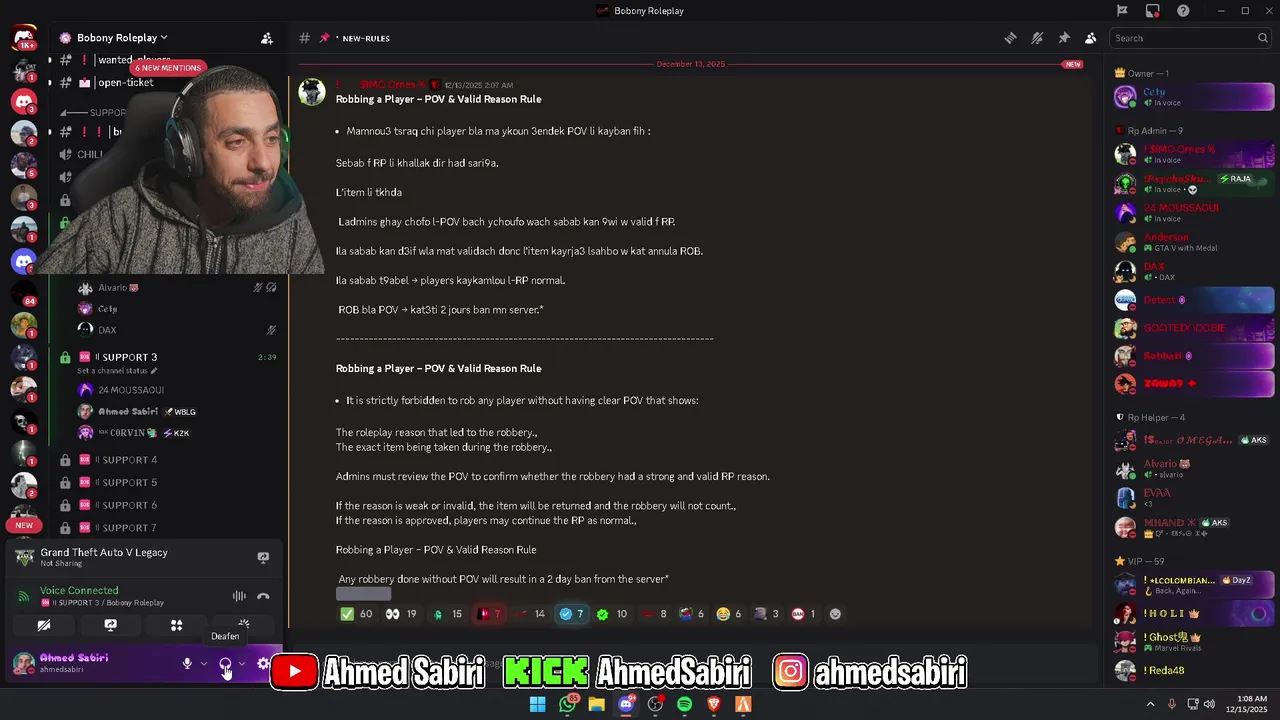Jump to 6 New Mentions badge
Screen dimensions: 1280x720
click(x=168, y=68)
